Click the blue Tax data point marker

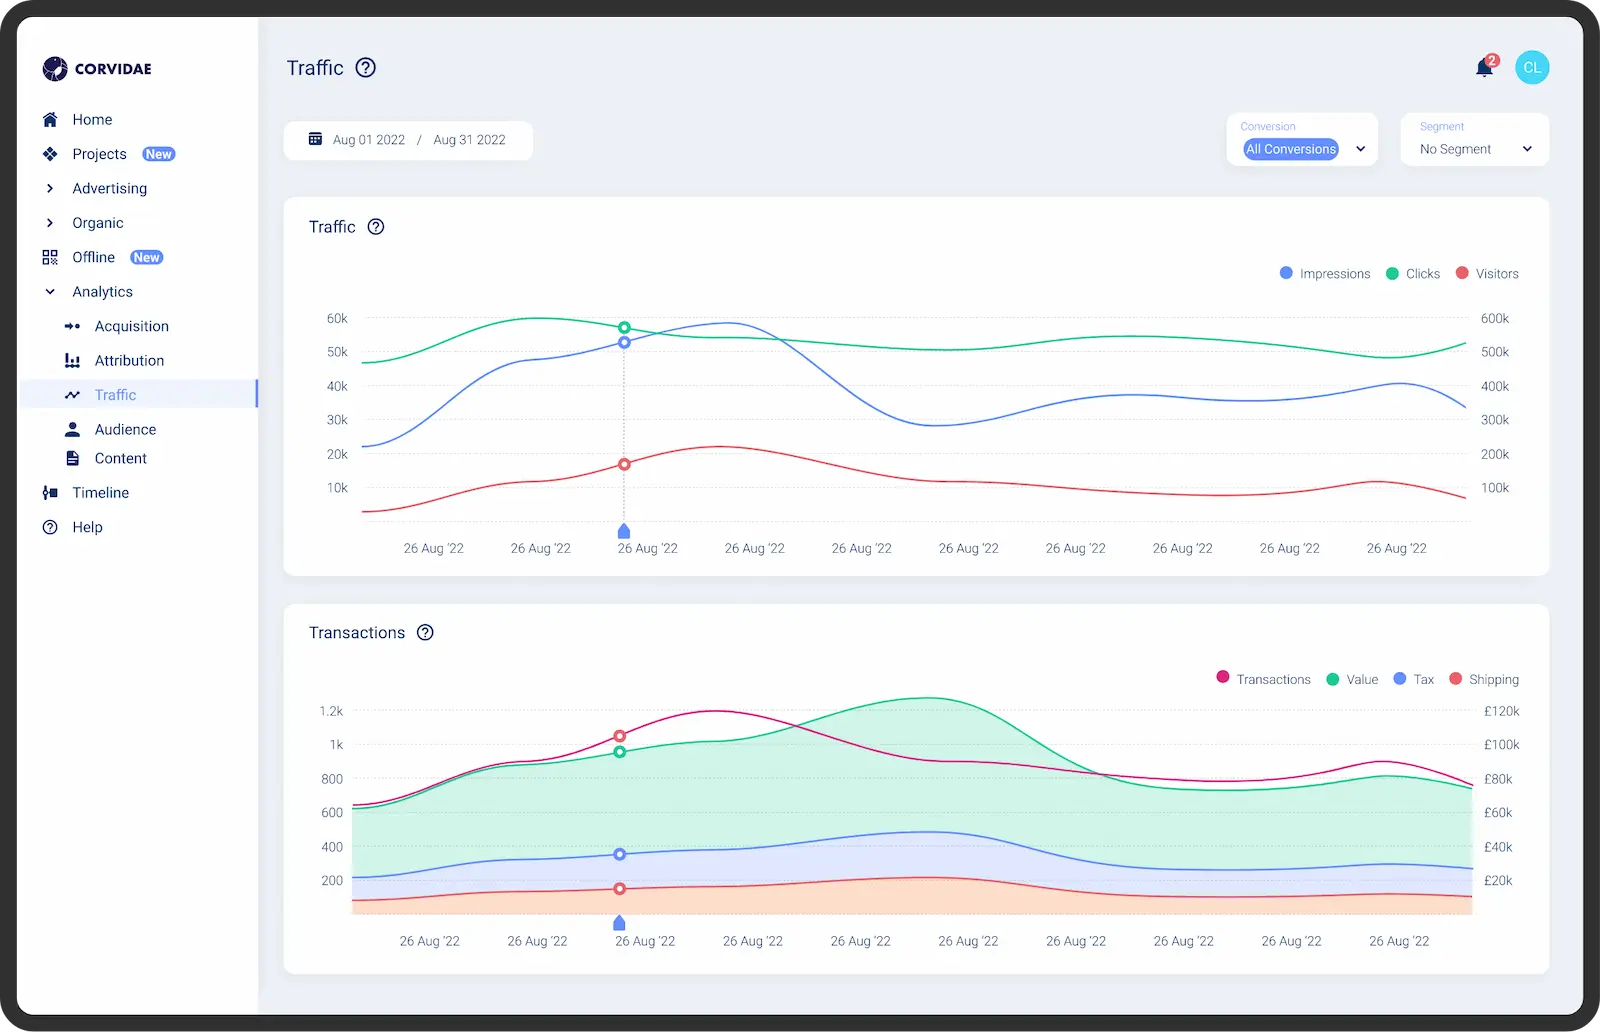coord(620,854)
